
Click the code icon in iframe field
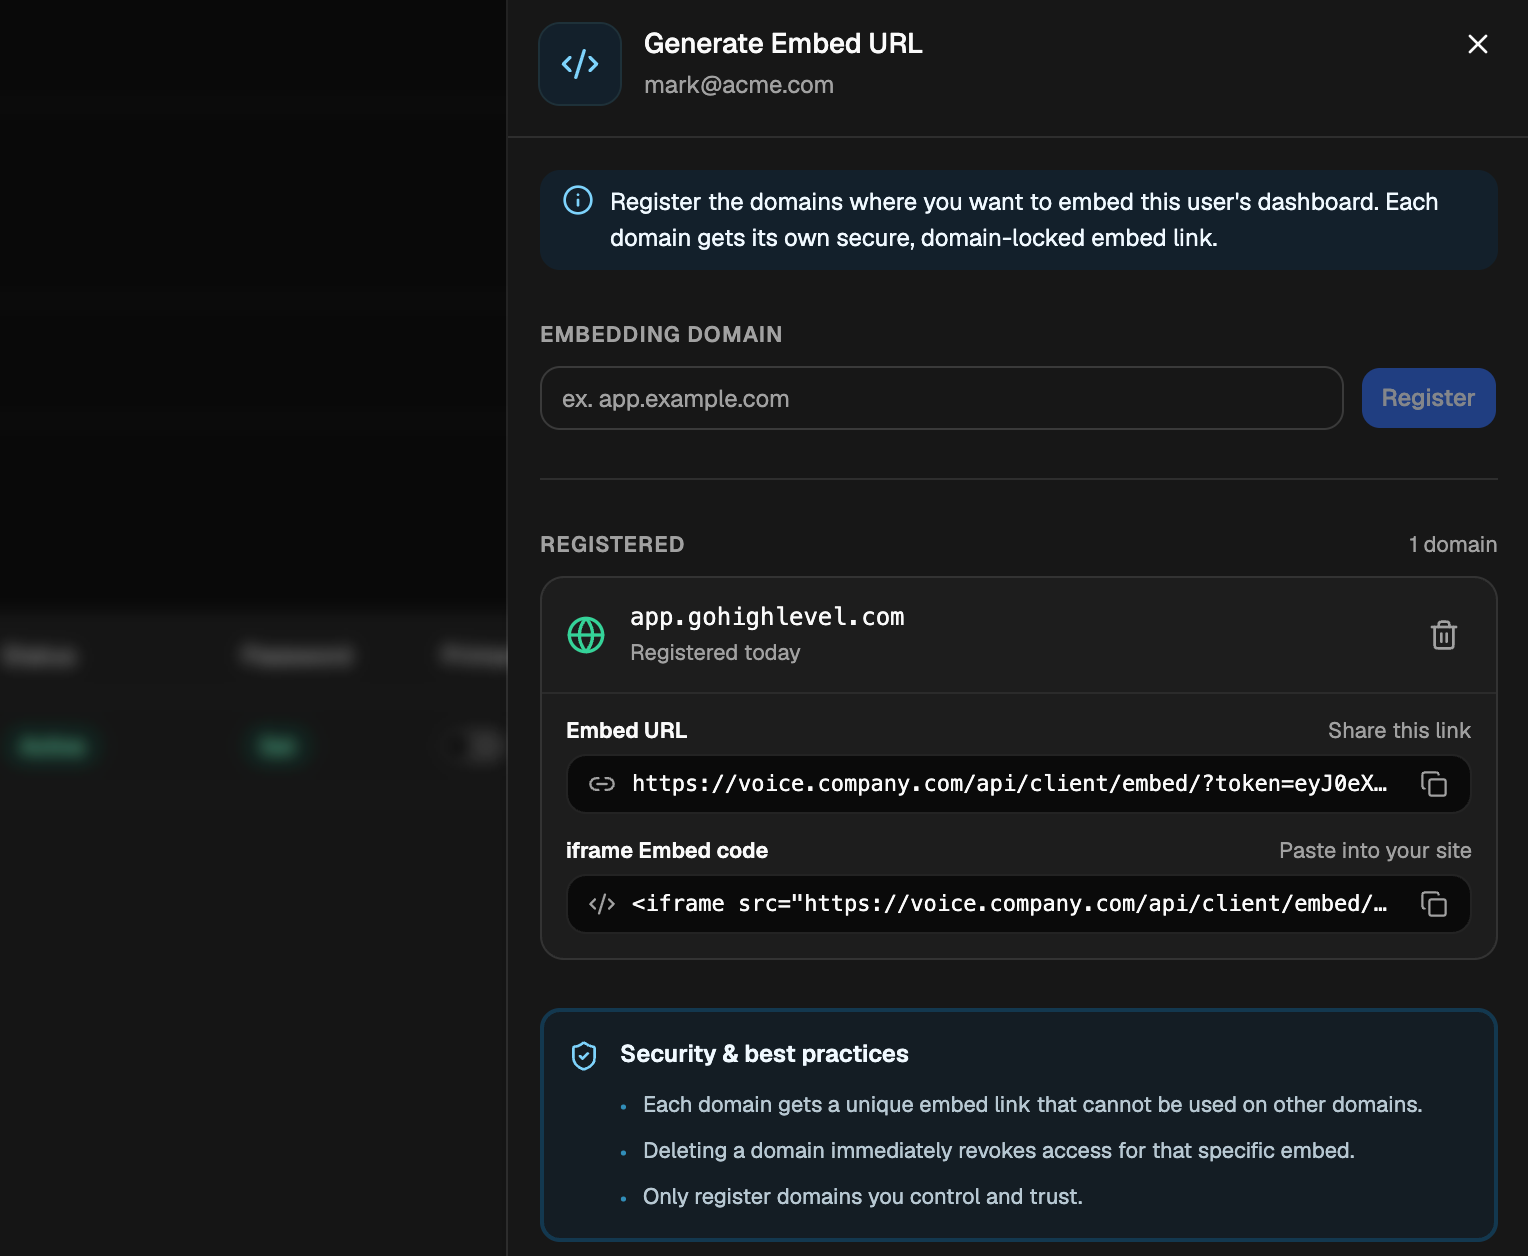tap(602, 904)
